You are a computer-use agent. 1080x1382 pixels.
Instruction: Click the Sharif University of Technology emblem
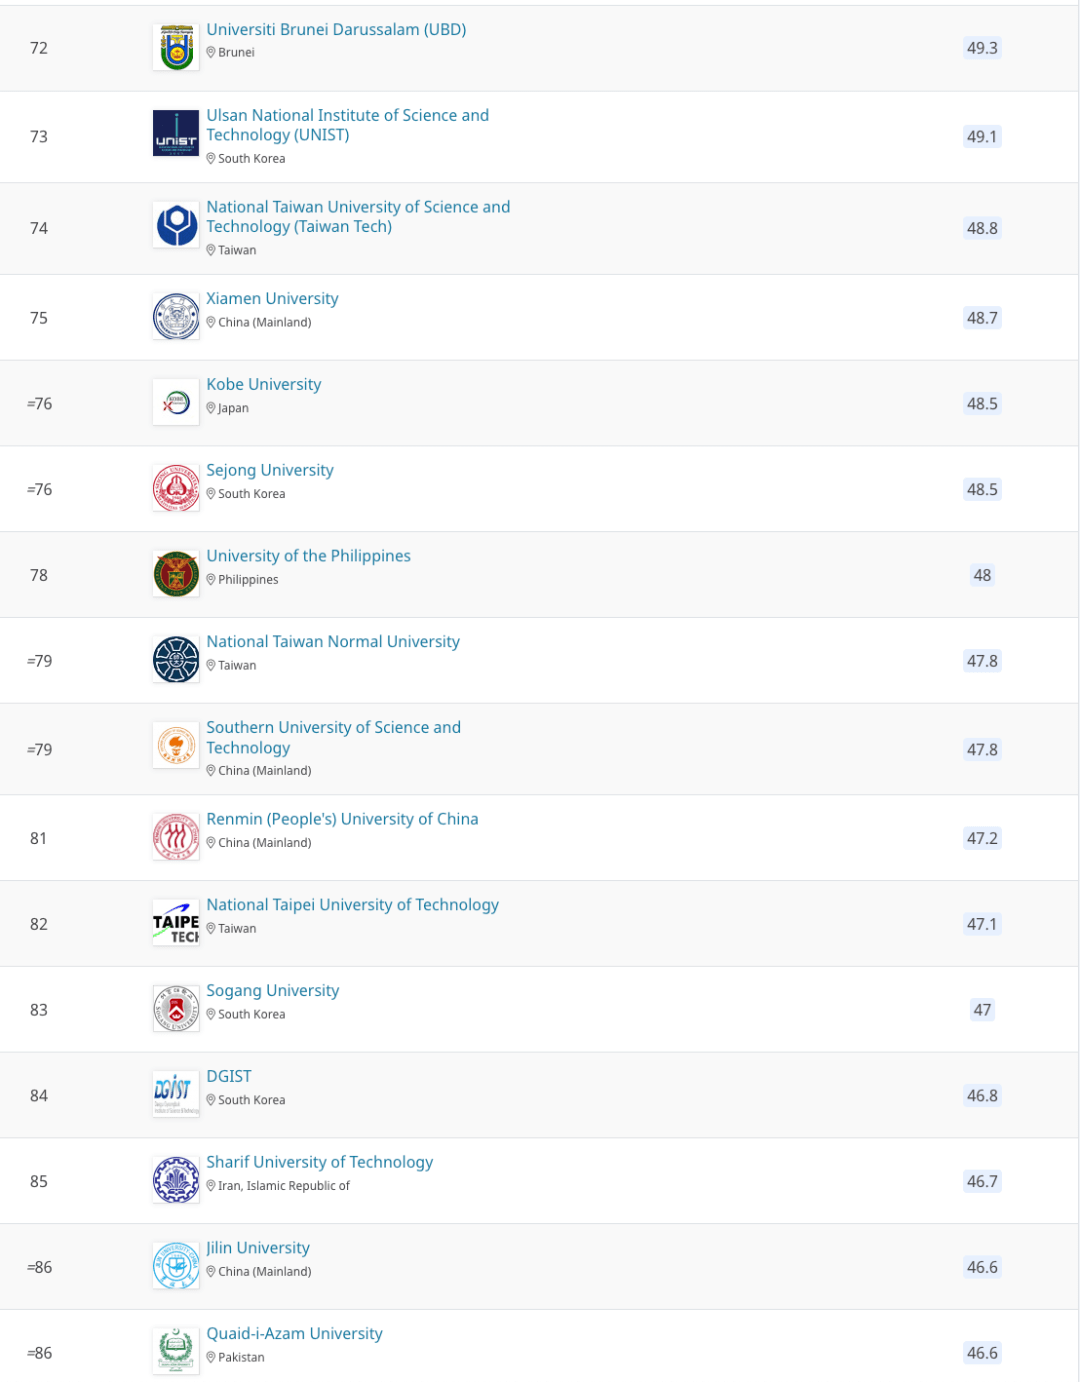coord(176,1181)
